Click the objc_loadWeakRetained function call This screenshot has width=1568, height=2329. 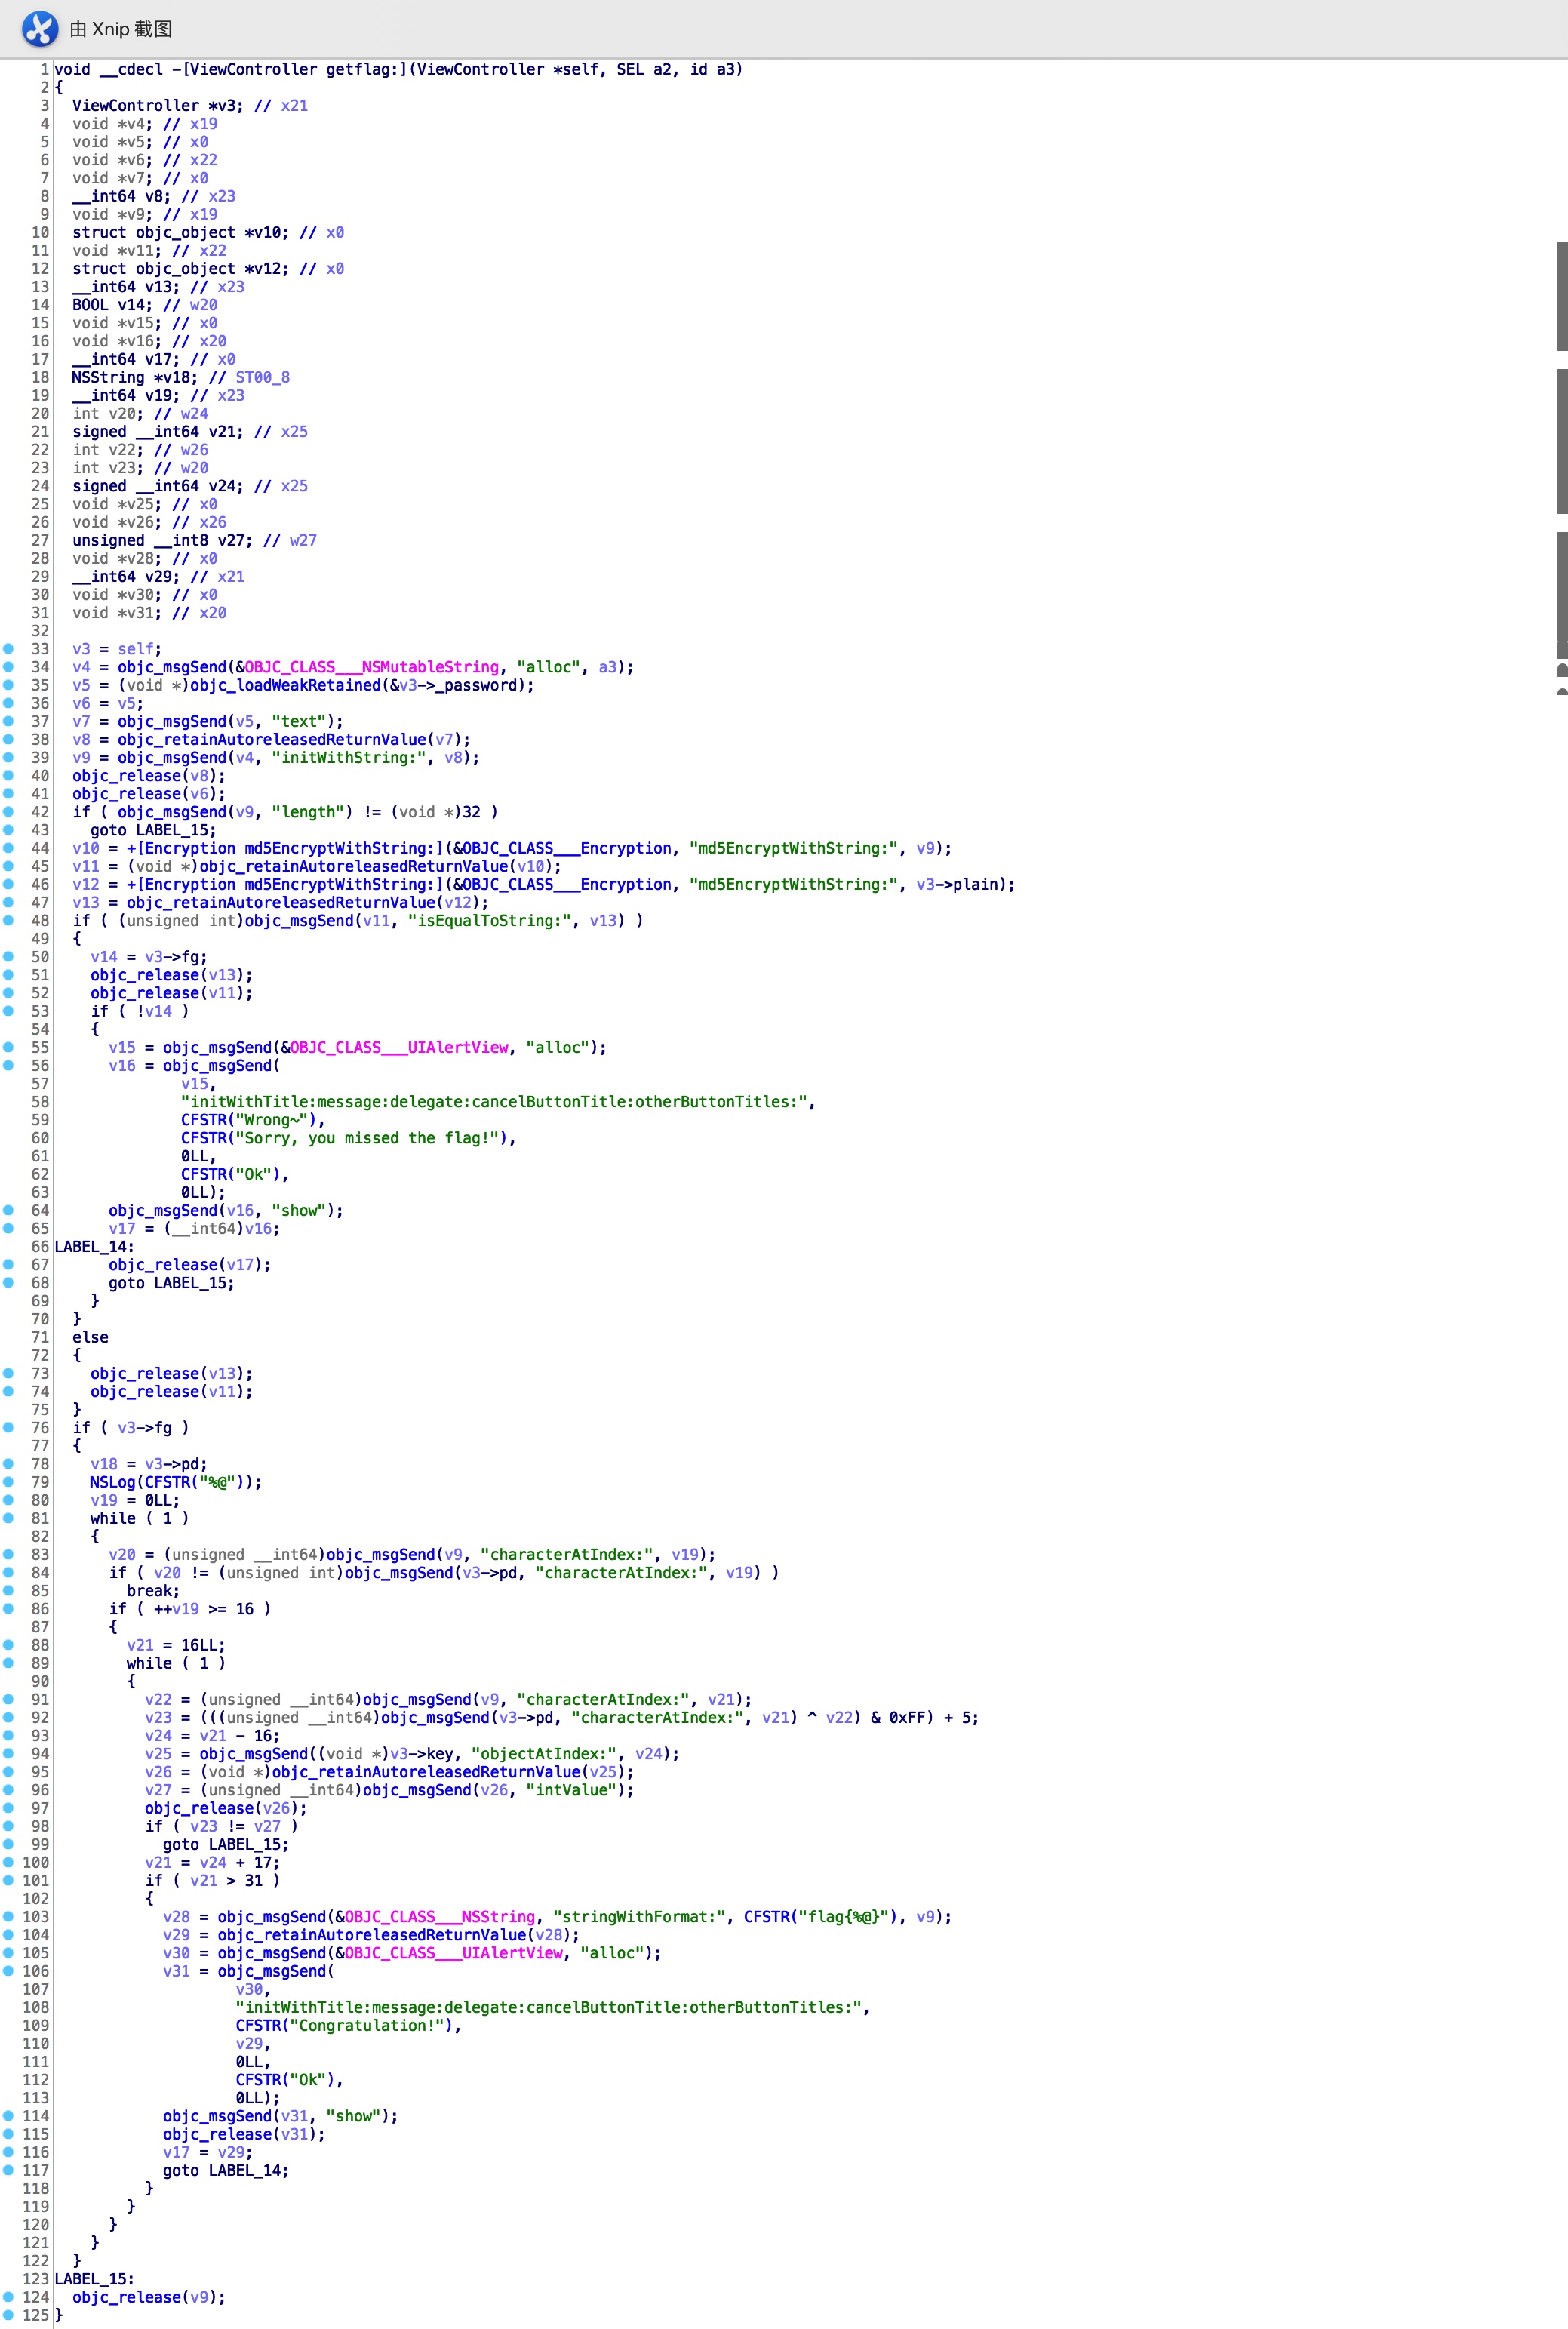click(285, 685)
